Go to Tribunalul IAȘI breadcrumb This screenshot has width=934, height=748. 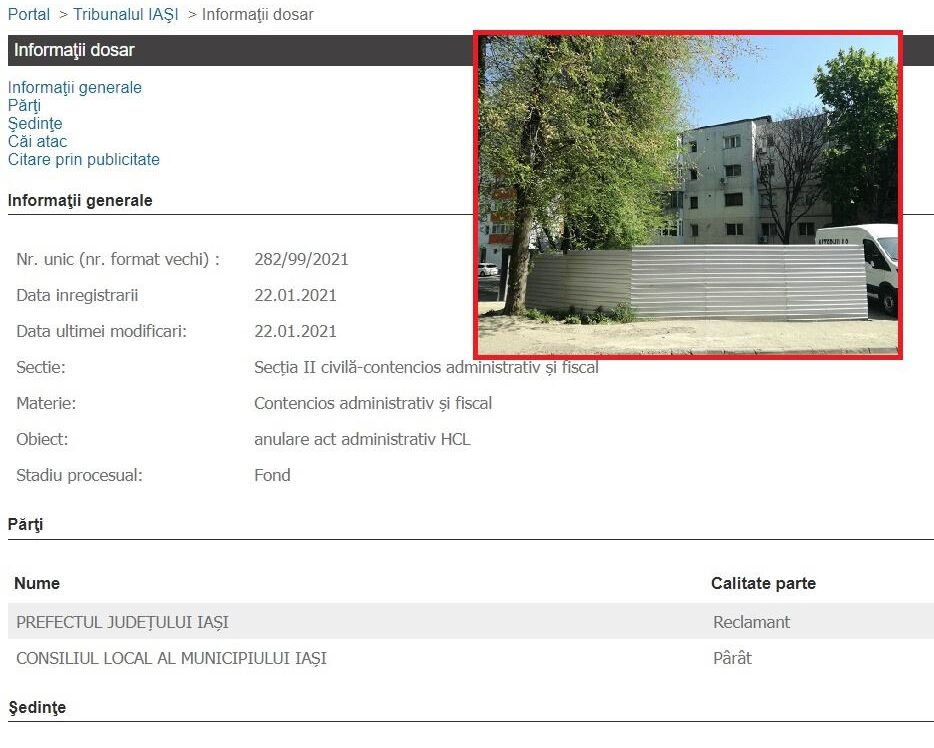click(126, 14)
